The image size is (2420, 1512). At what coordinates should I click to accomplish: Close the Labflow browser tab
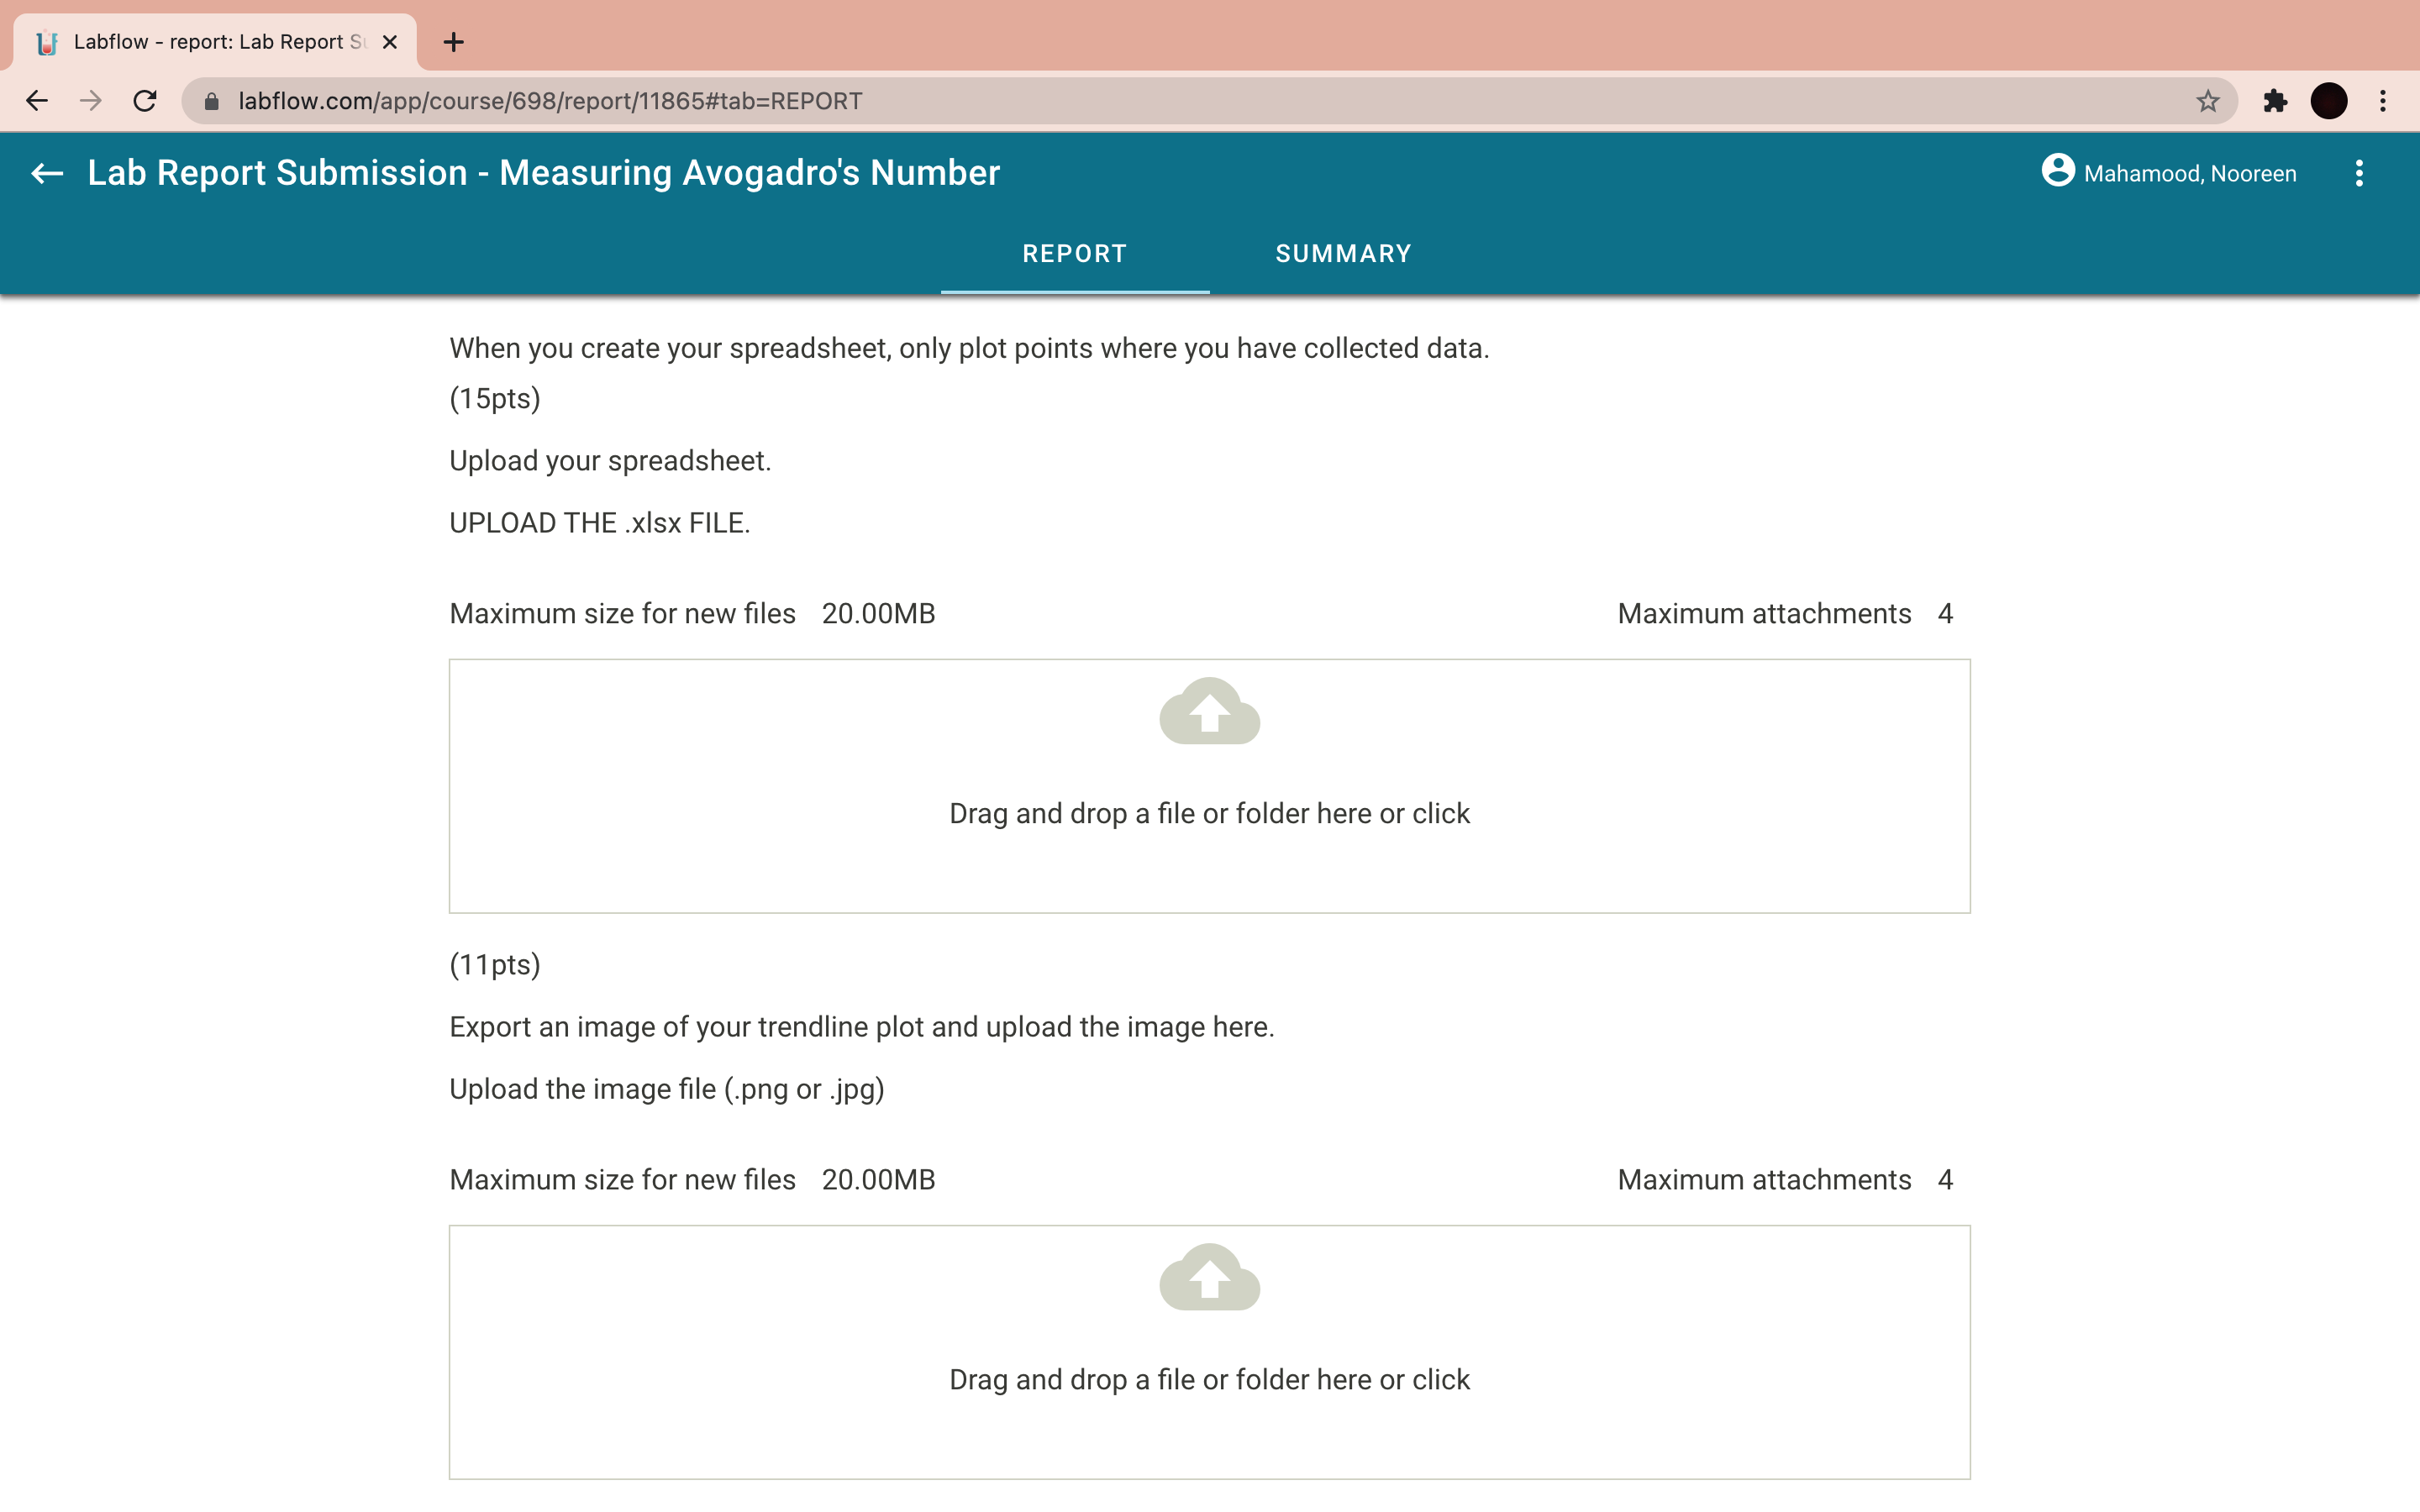(390, 42)
